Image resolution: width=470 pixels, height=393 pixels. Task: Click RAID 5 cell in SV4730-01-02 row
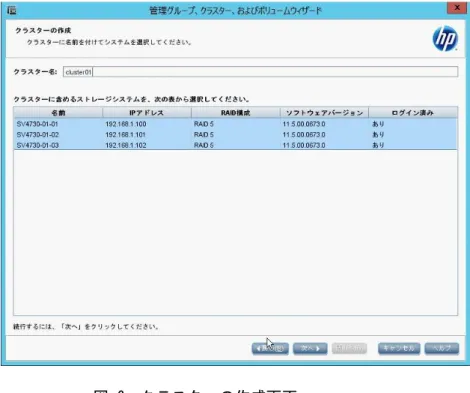(204, 135)
